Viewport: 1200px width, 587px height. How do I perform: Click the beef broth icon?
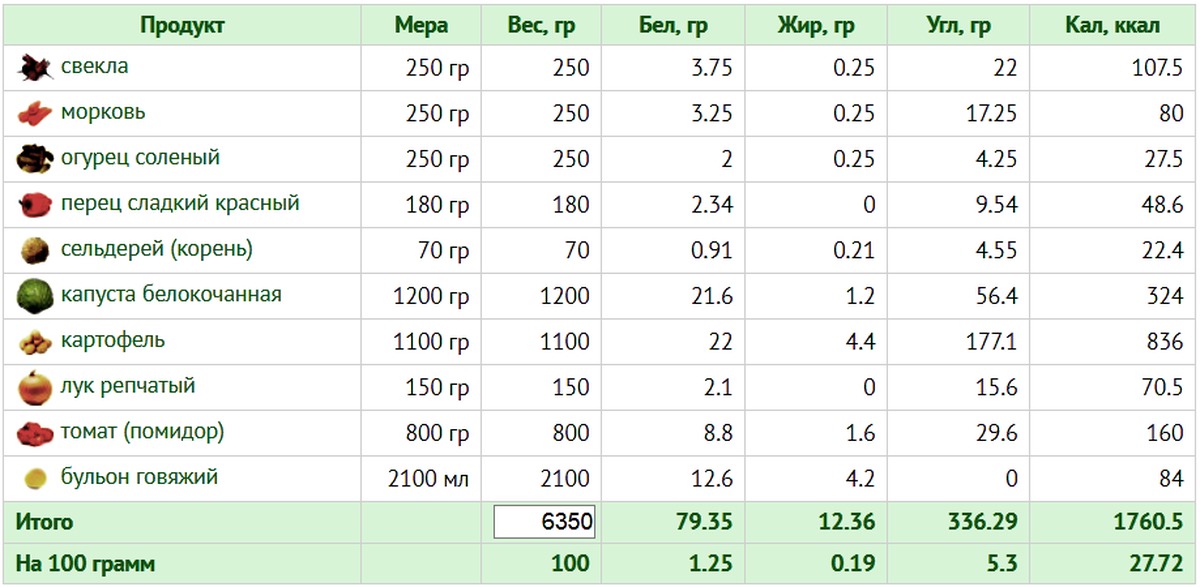[35, 479]
